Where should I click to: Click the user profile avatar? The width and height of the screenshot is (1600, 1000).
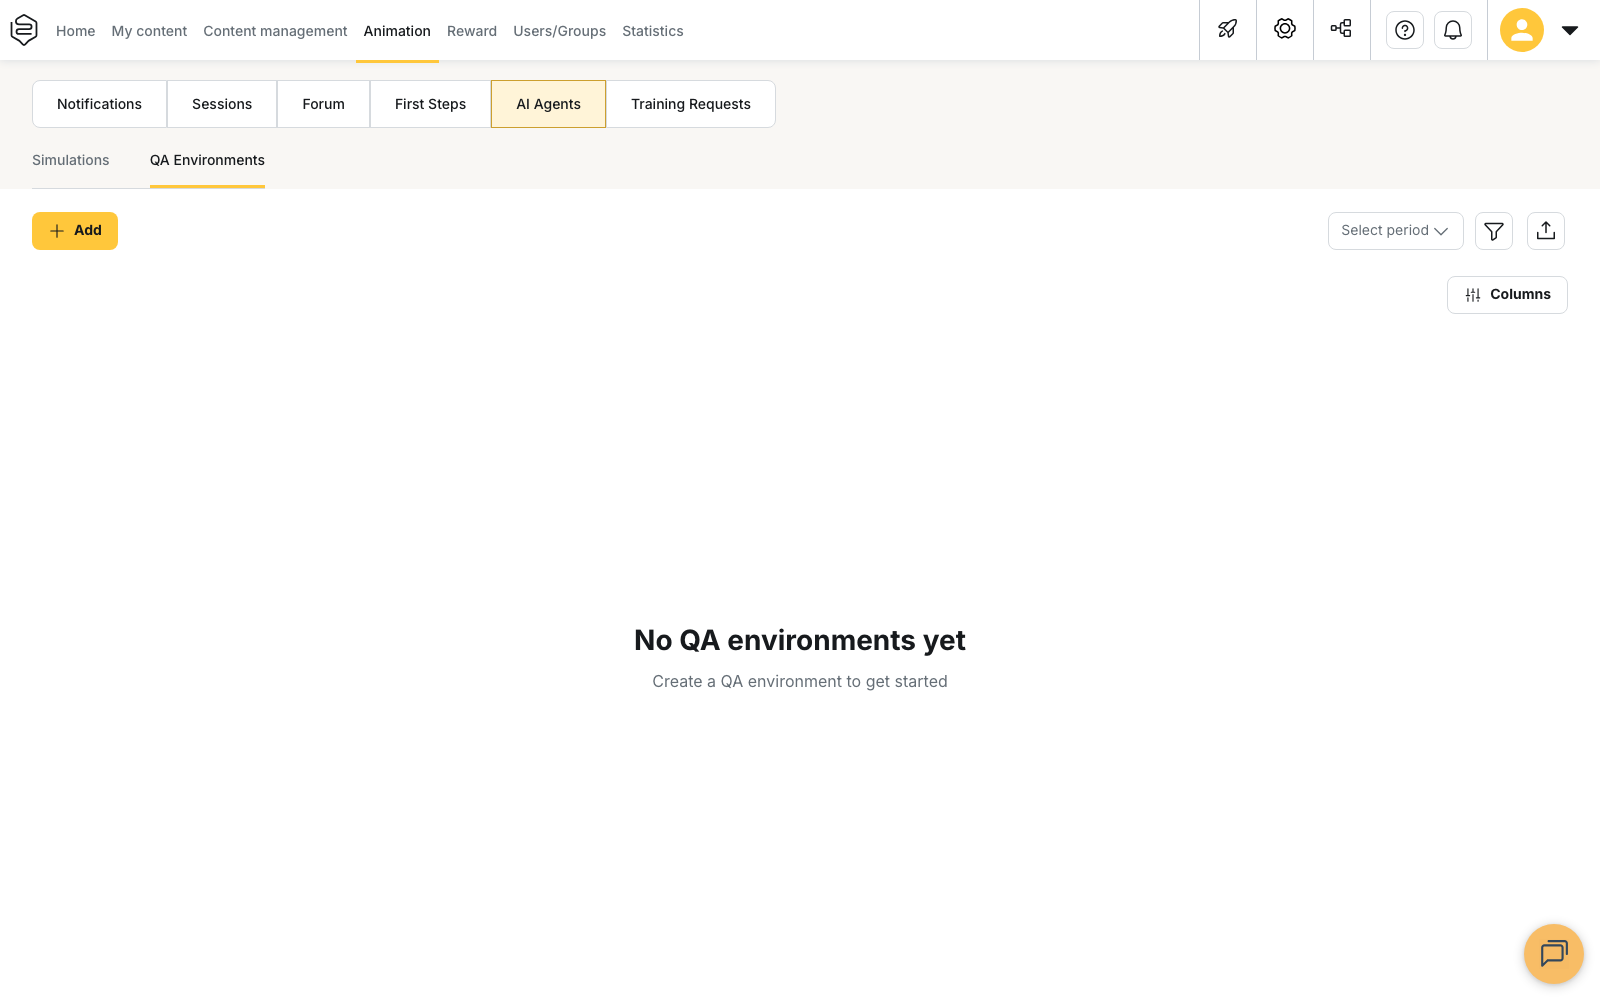1522,30
